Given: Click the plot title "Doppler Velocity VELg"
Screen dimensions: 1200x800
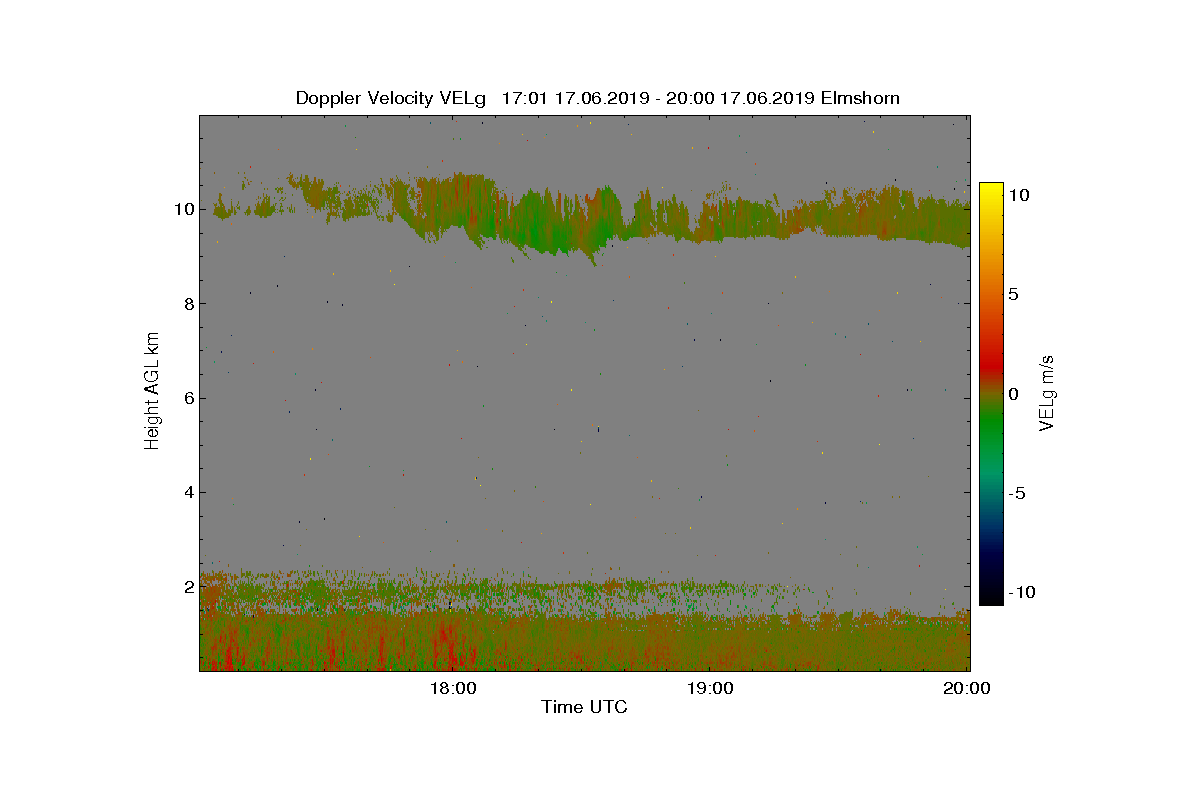Looking at the screenshot, I should pyautogui.click(x=391, y=98).
